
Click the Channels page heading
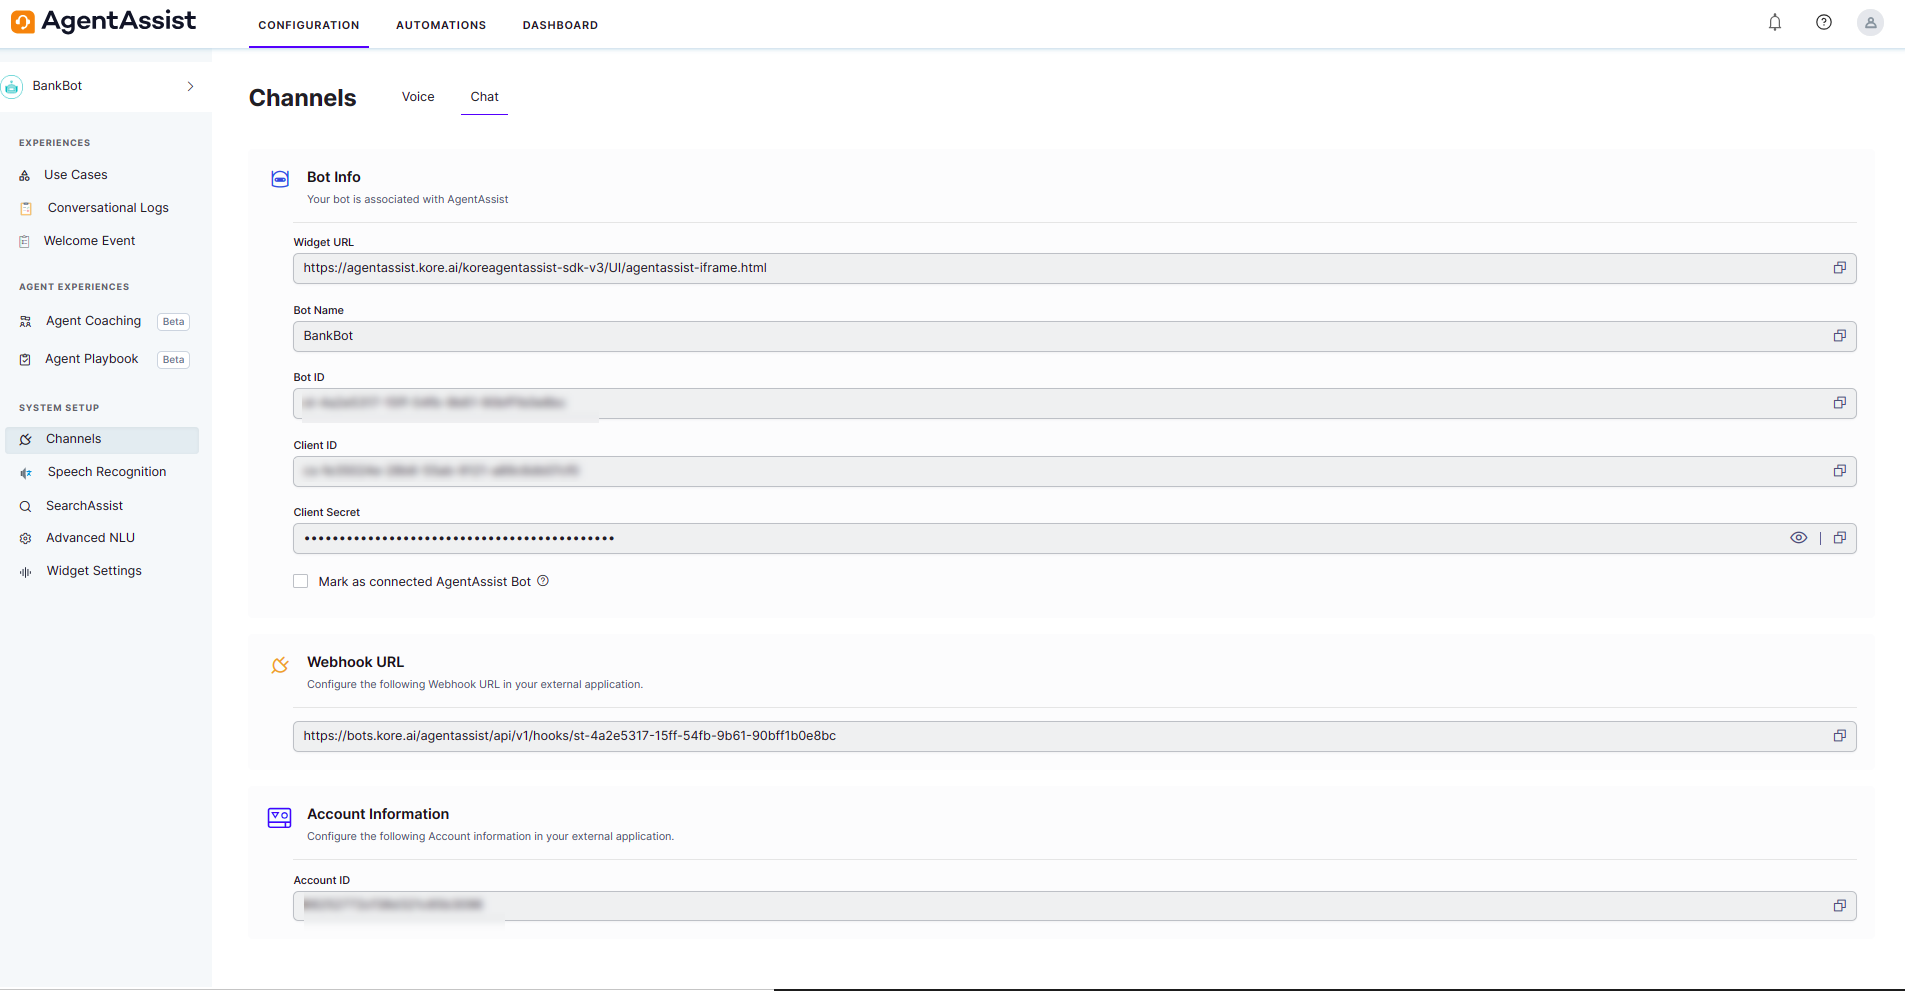[302, 98]
